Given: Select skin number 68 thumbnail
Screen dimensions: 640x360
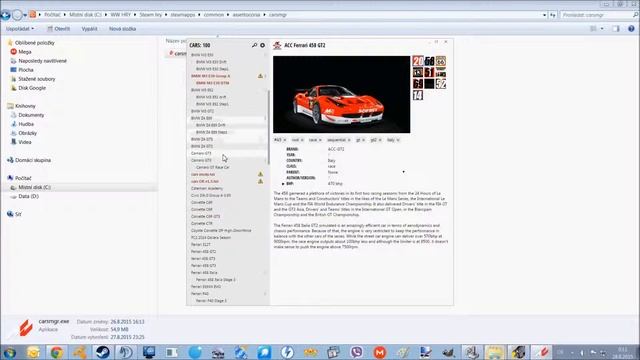Looking at the screenshot, I should coord(429,61).
